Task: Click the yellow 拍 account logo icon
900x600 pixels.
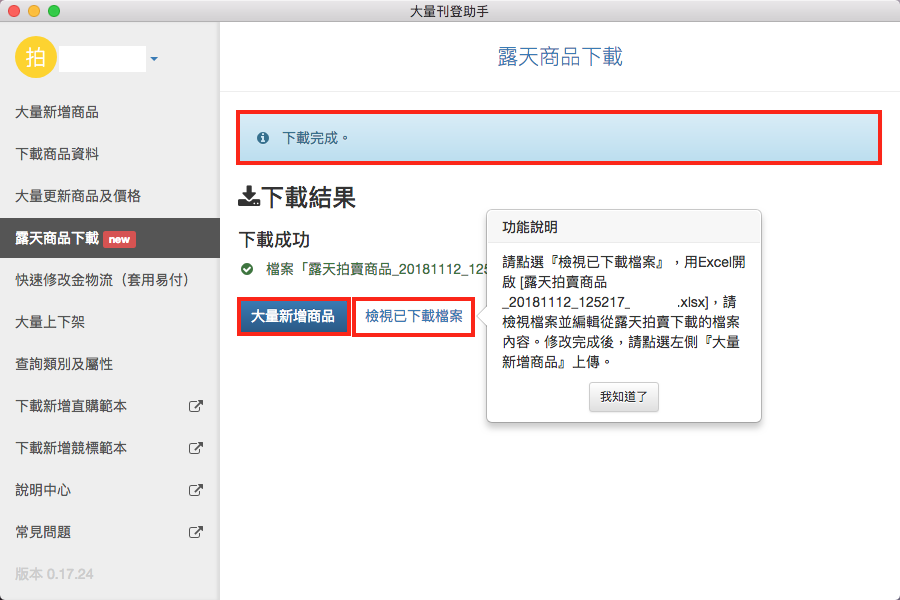Action: tap(36, 58)
